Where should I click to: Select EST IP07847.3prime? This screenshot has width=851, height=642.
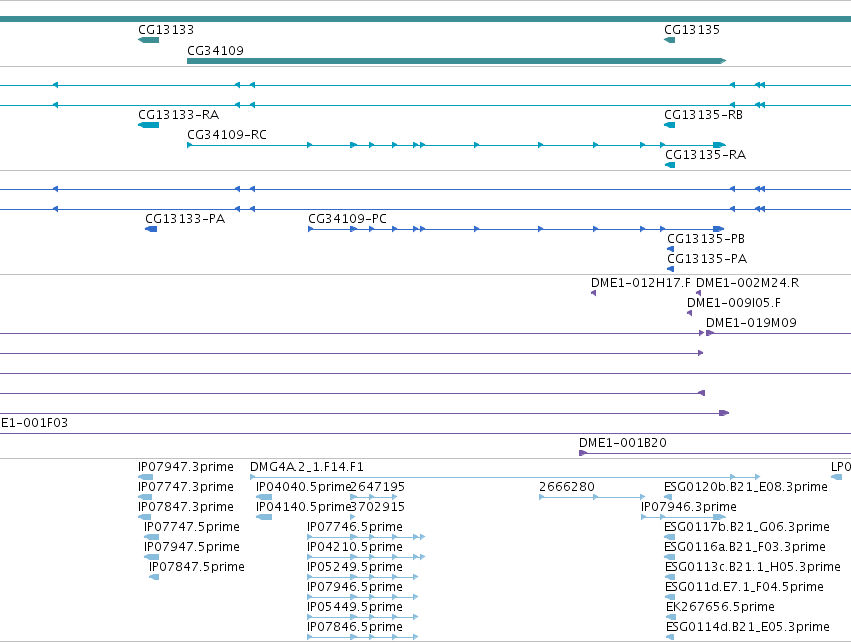pos(186,507)
